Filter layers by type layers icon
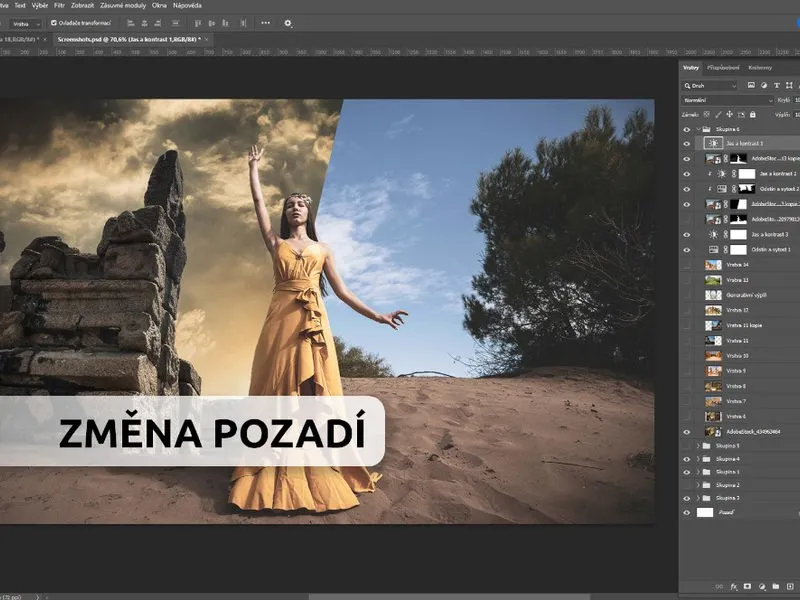The width and height of the screenshot is (800, 600). pyautogui.click(x=777, y=86)
